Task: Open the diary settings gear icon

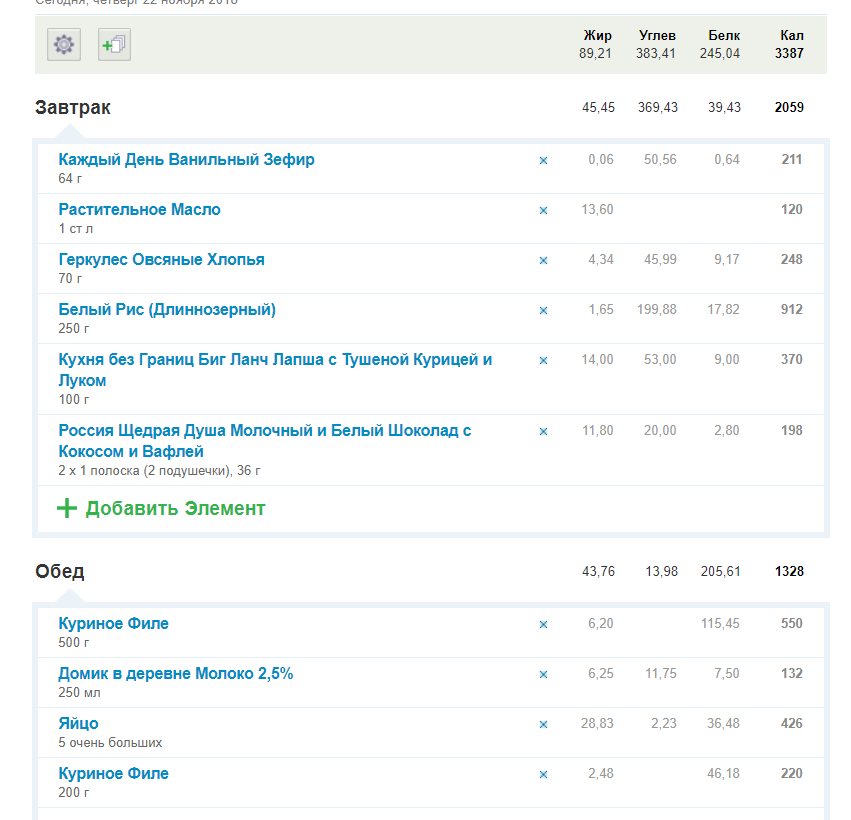Action: tap(64, 45)
